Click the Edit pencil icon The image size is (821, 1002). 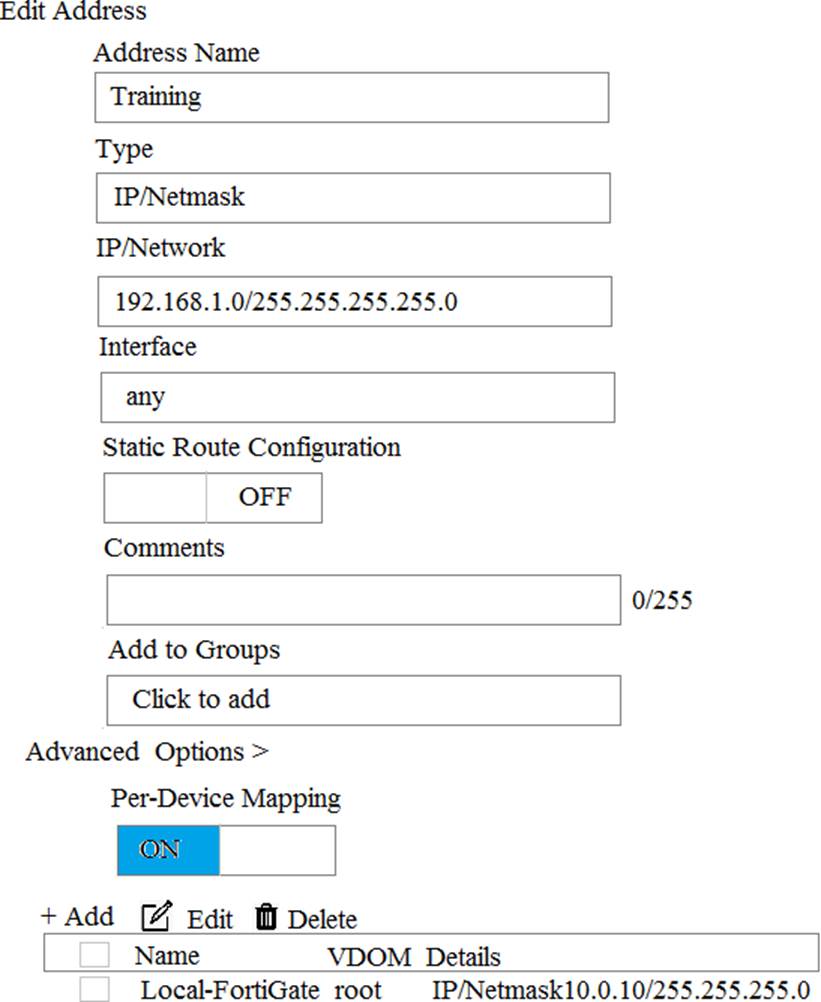[155, 917]
